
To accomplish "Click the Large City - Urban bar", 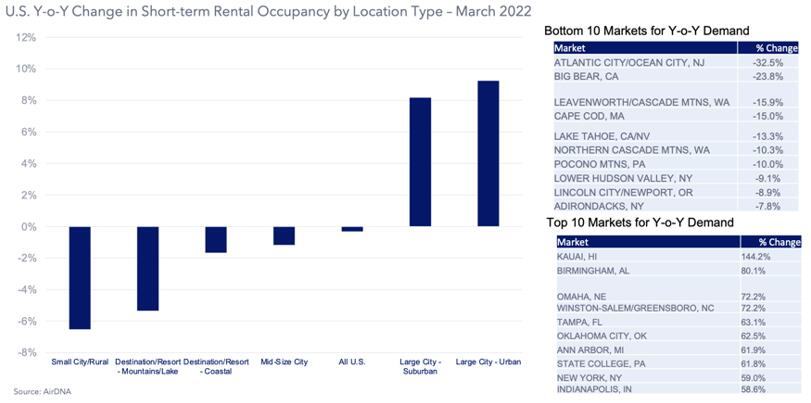I will [x=487, y=153].
